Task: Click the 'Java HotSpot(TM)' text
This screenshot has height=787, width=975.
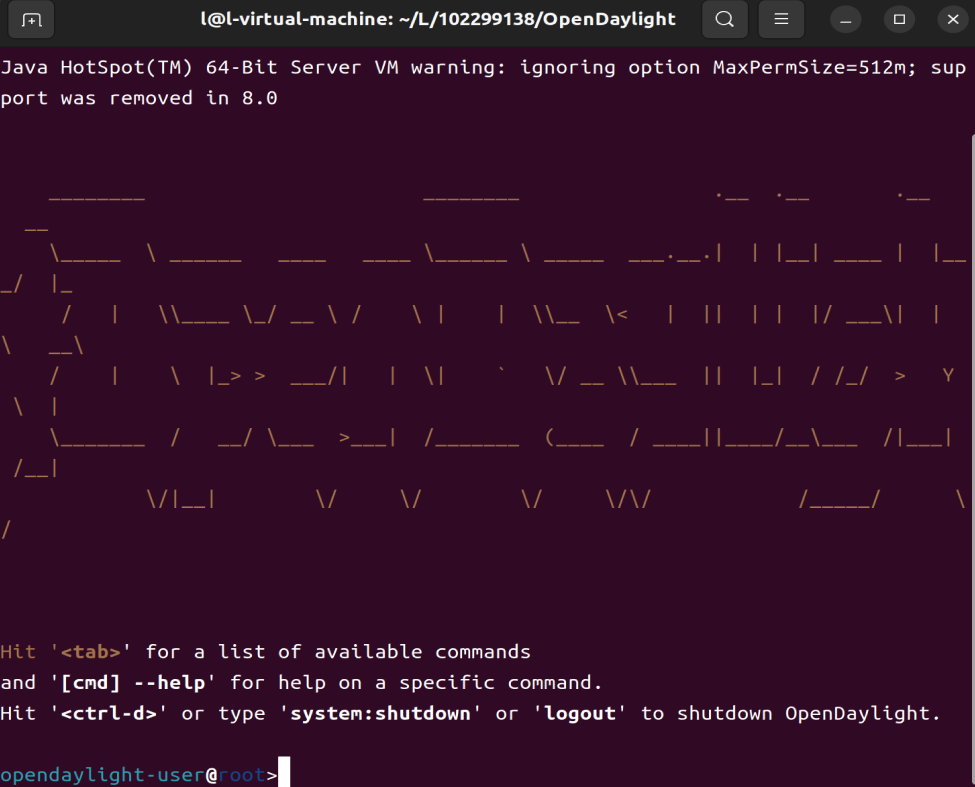Action: point(96,67)
